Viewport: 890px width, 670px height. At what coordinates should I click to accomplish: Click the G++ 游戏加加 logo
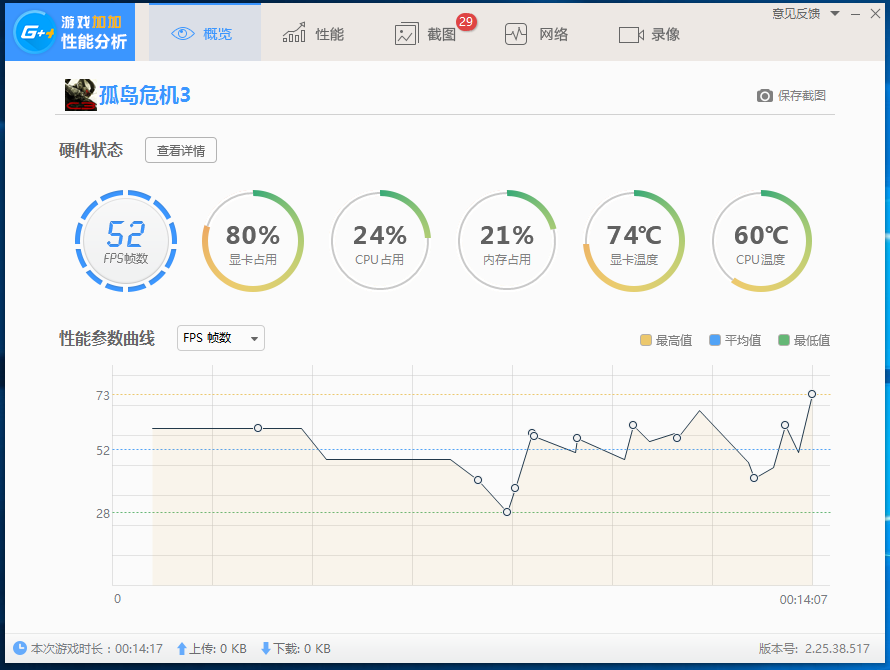coord(70,32)
